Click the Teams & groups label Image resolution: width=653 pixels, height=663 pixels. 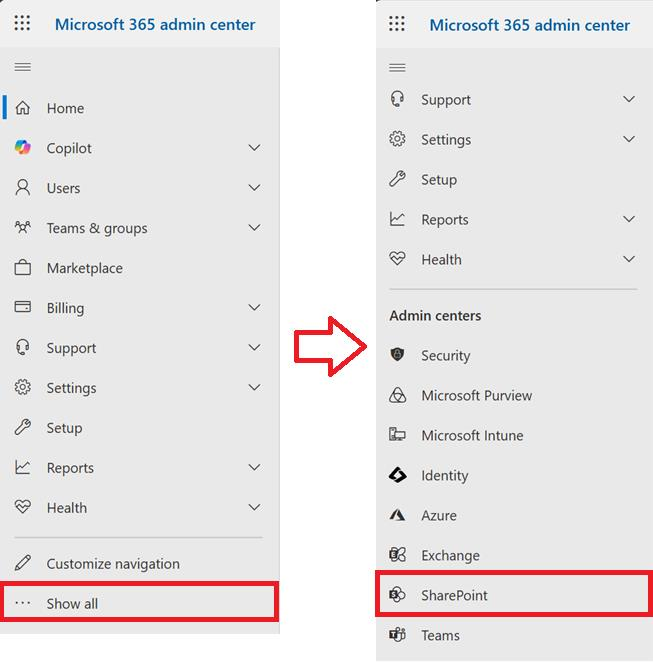pos(97,228)
